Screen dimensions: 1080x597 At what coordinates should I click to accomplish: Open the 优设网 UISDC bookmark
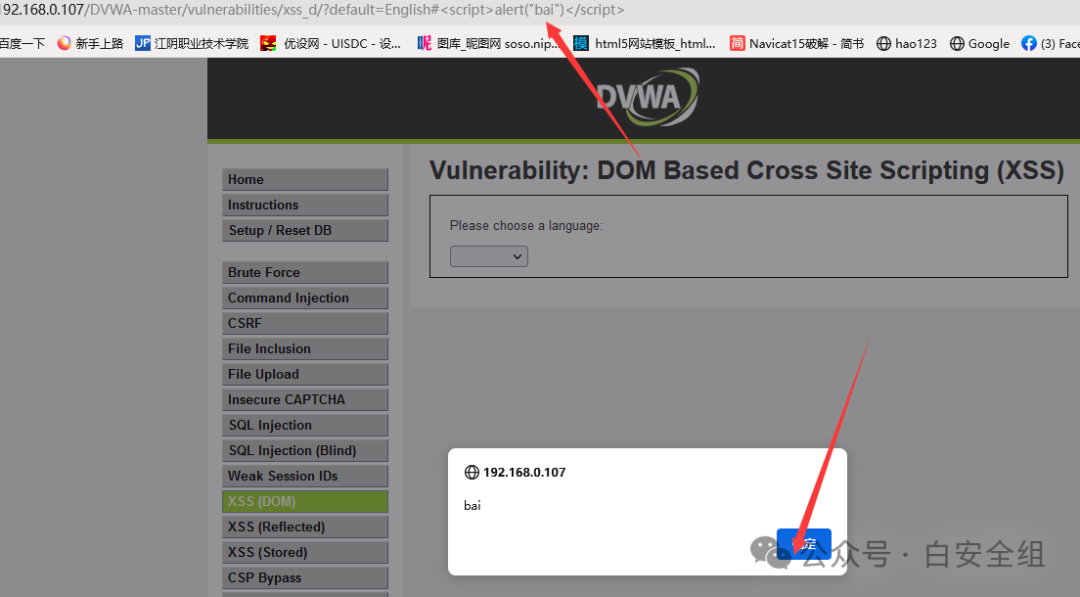330,43
